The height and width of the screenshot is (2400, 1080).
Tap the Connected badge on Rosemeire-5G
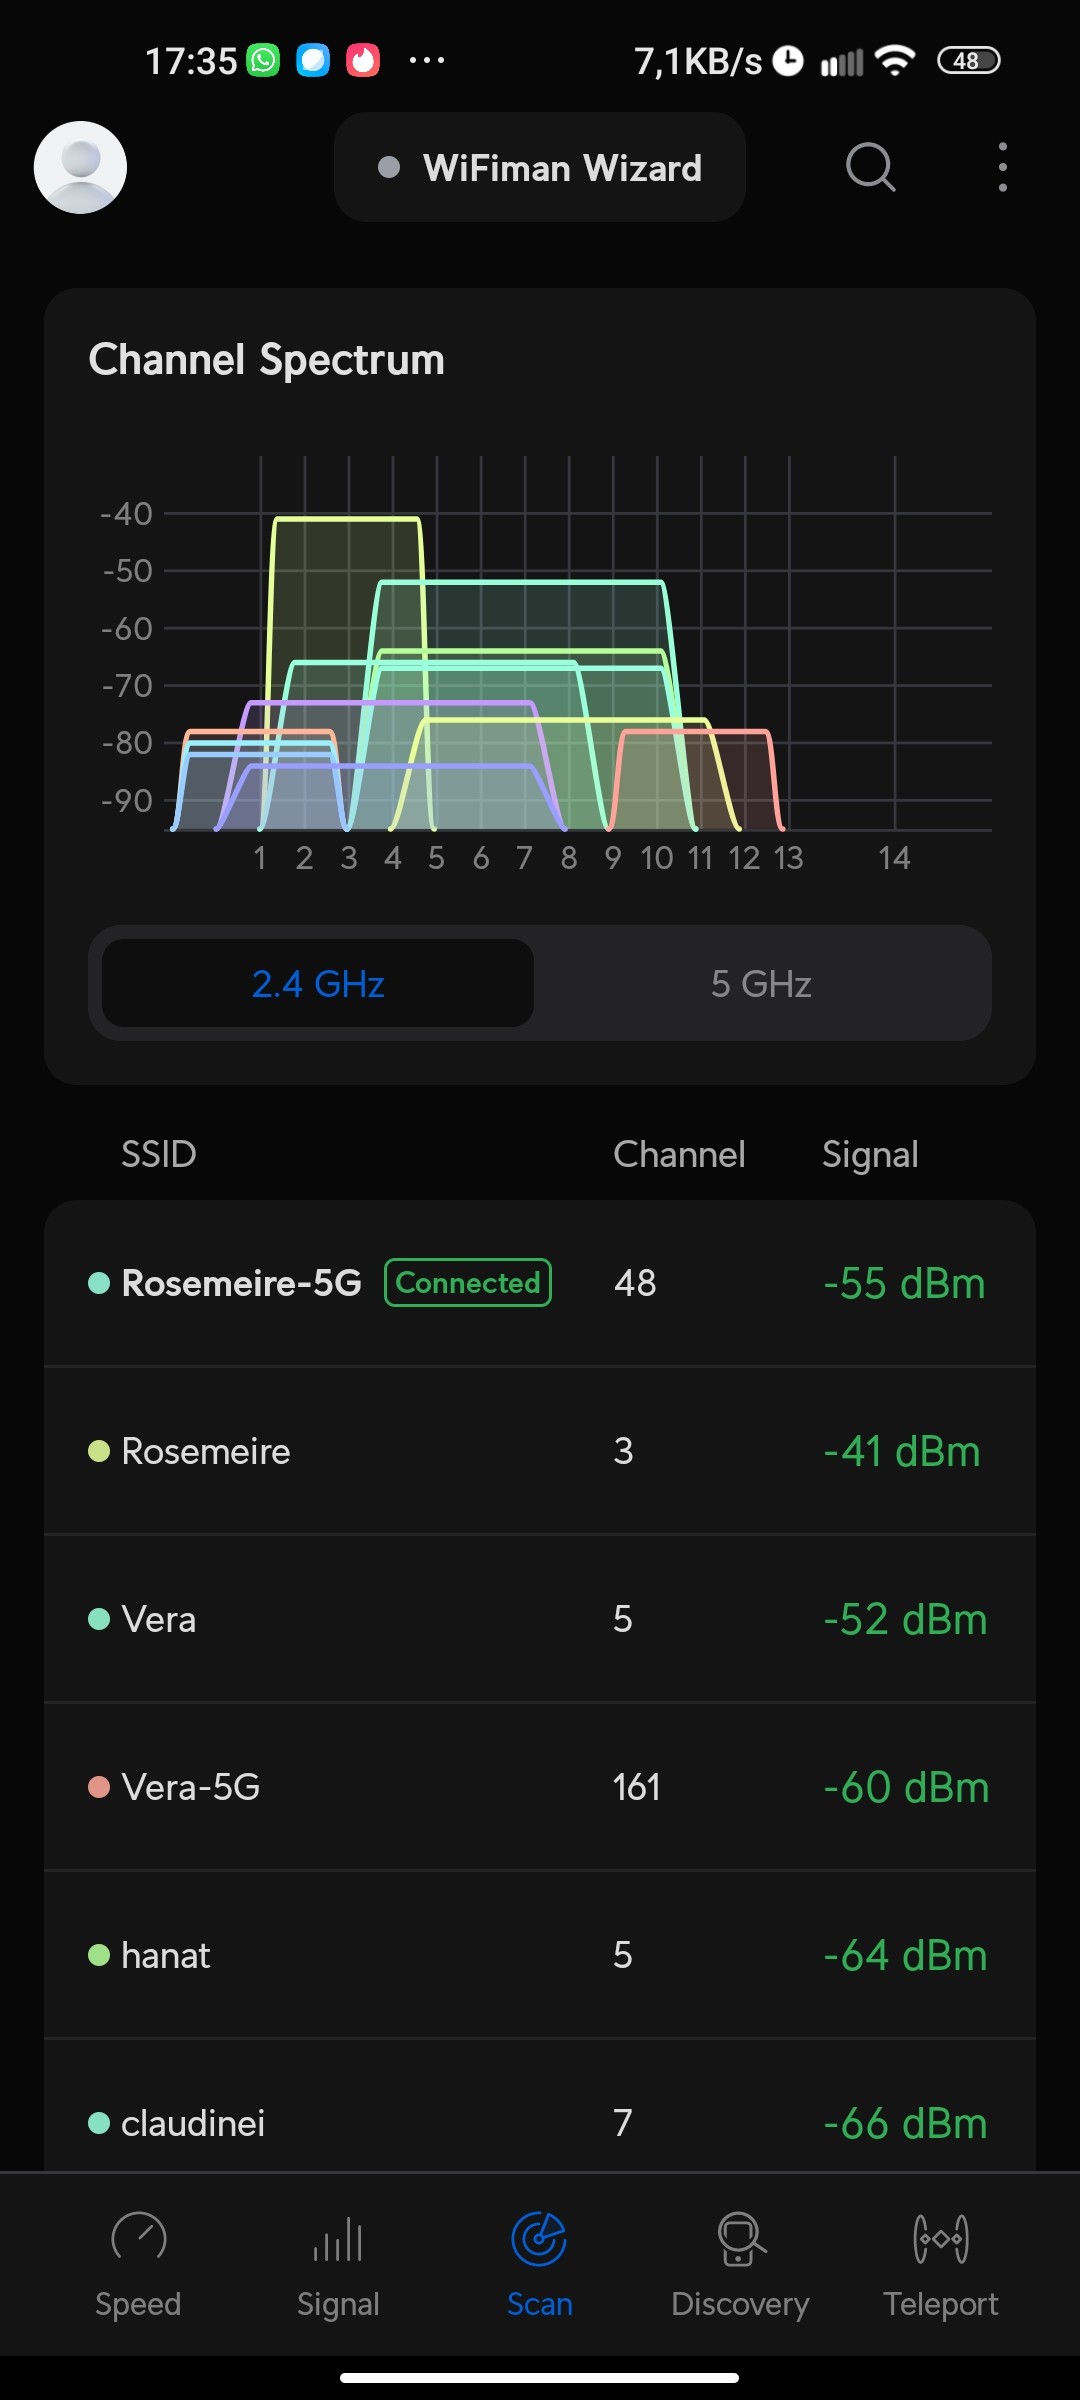click(x=468, y=1283)
